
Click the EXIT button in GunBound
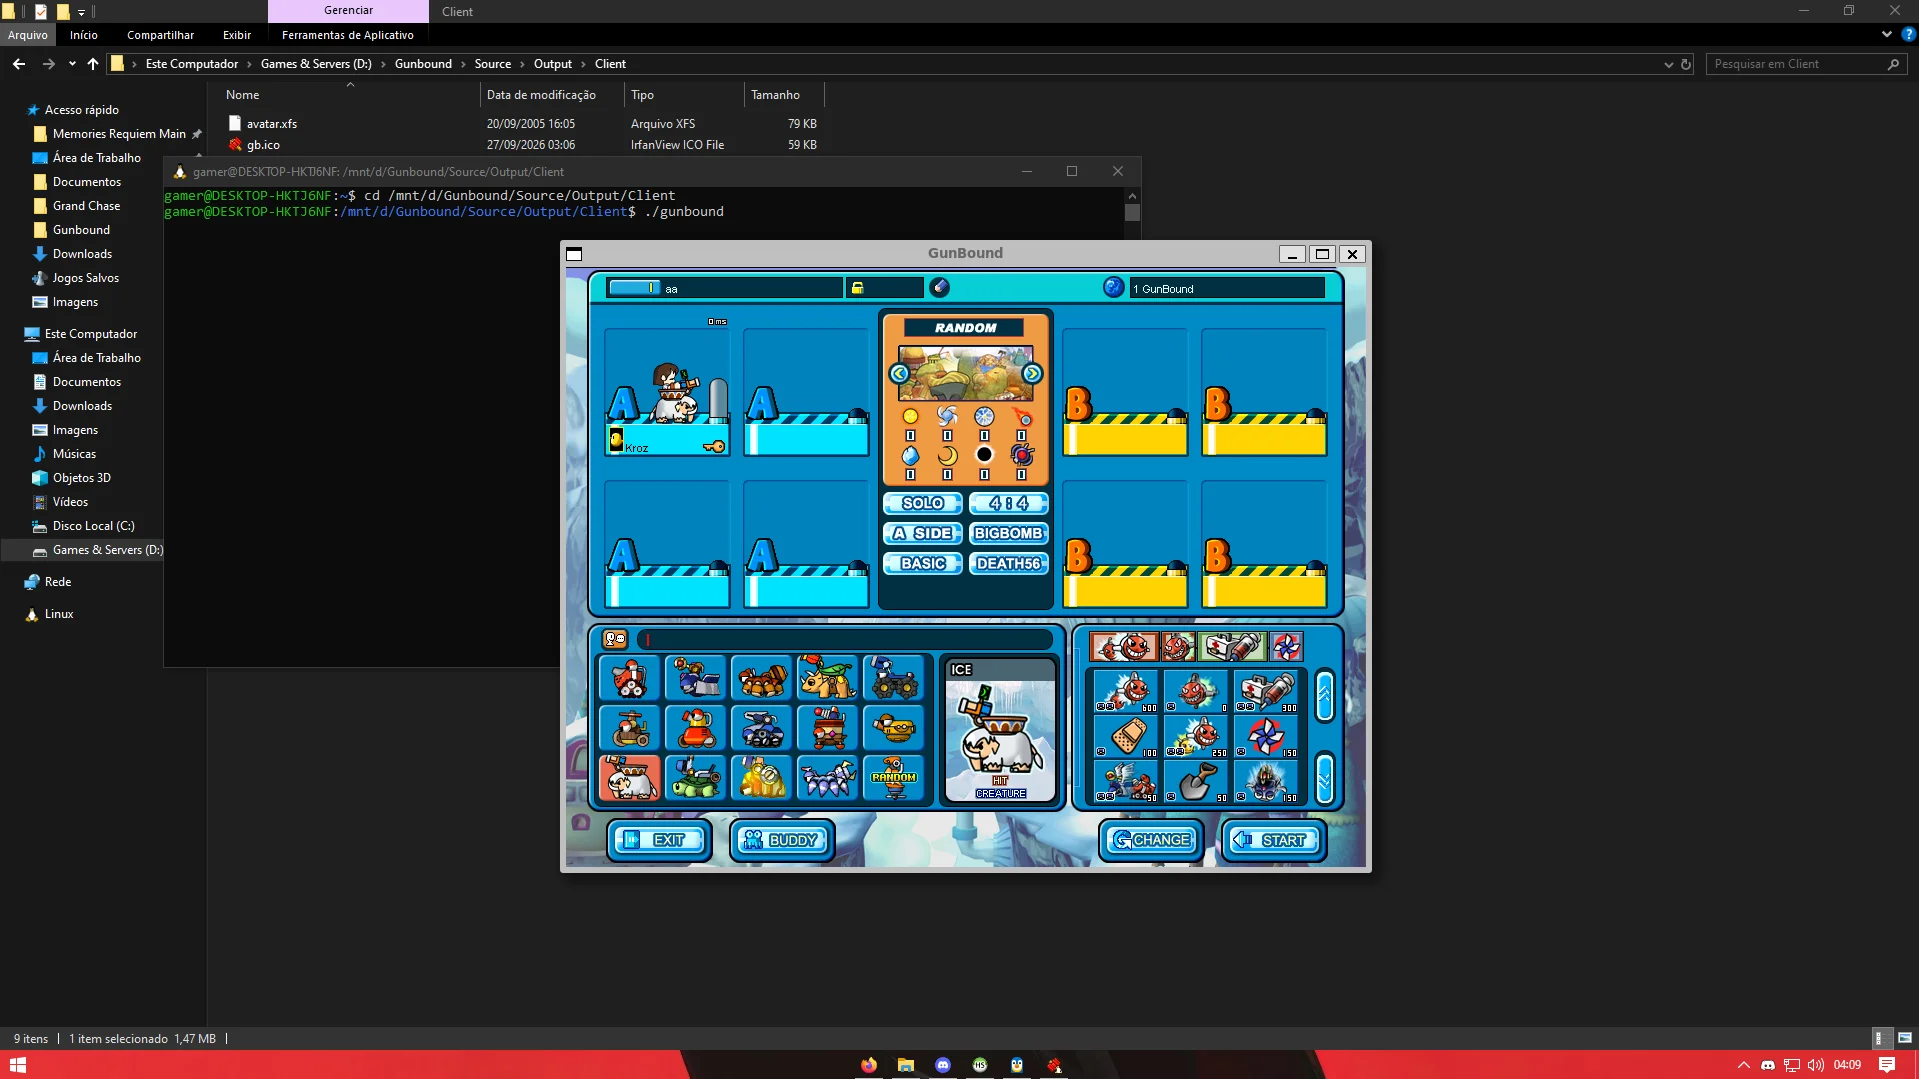[x=660, y=840]
